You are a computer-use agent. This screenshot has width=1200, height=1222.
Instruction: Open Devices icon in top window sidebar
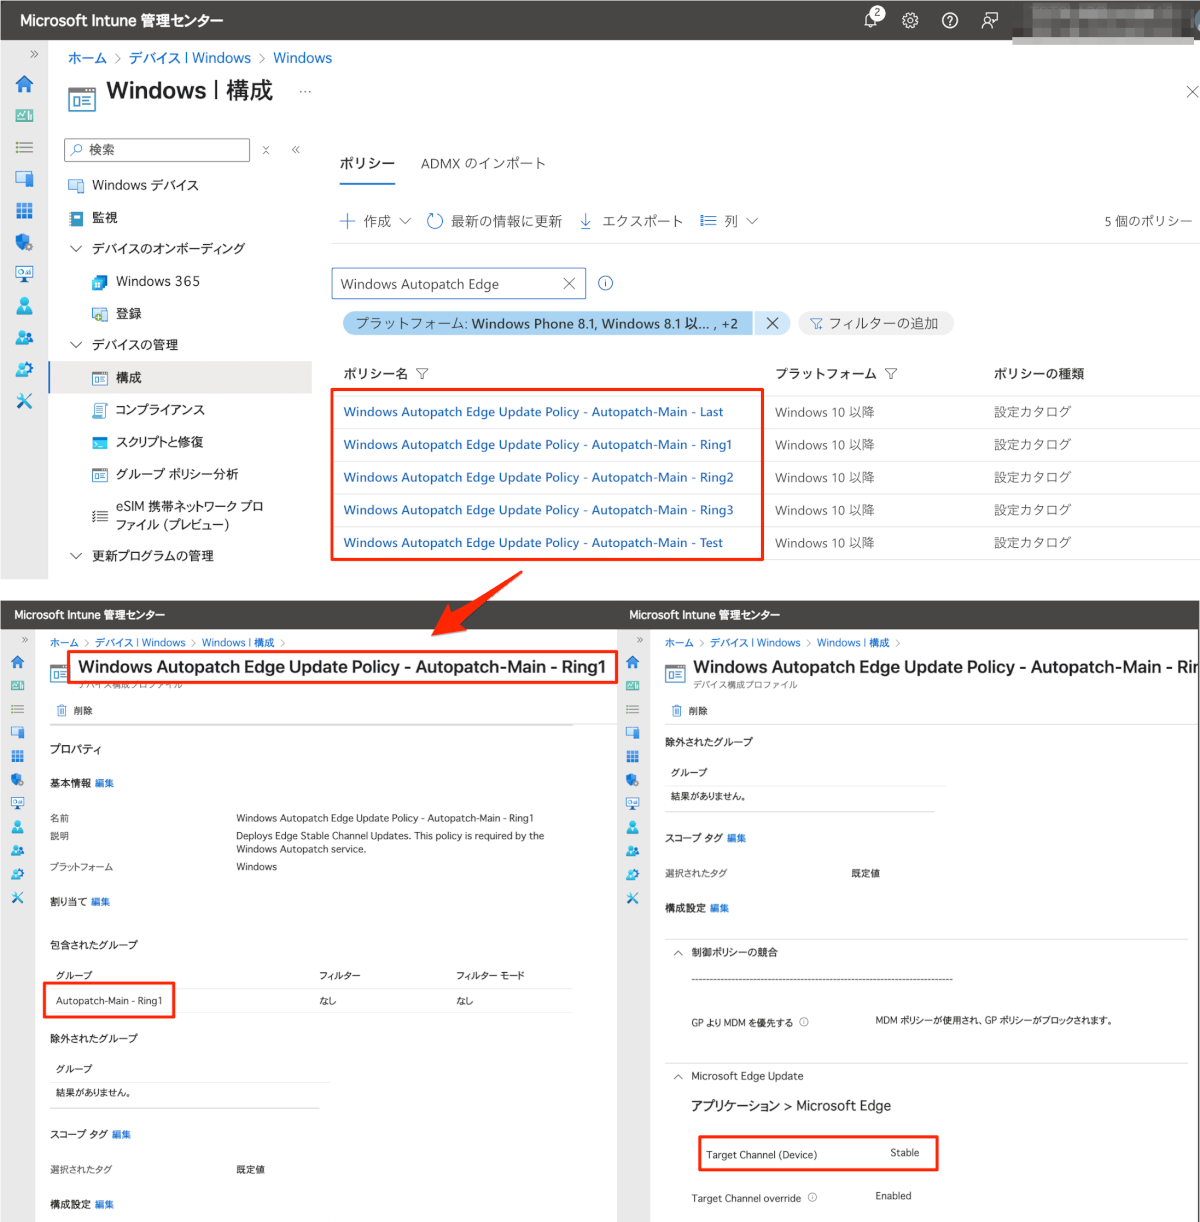(24, 179)
